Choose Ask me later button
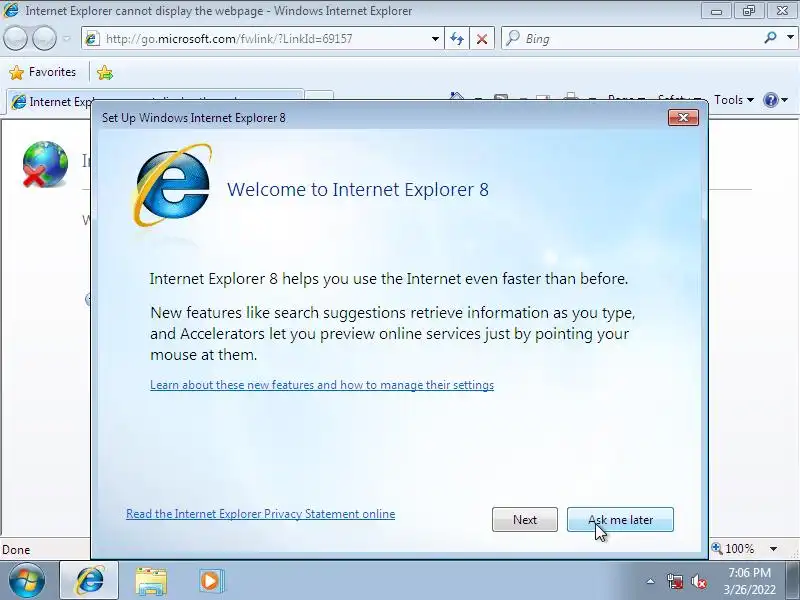800x600 pixels. point(620,519)
